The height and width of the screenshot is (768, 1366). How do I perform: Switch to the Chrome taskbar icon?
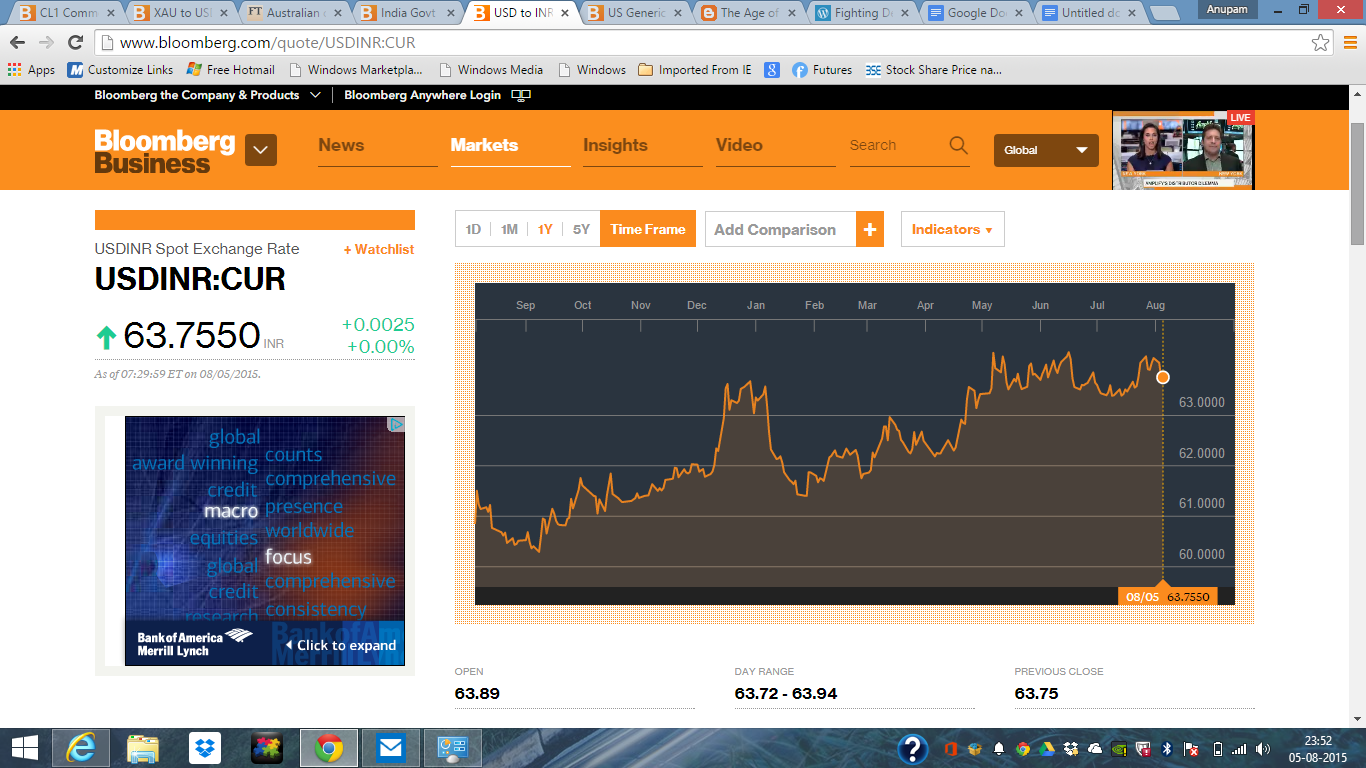(x=329, y=748)
